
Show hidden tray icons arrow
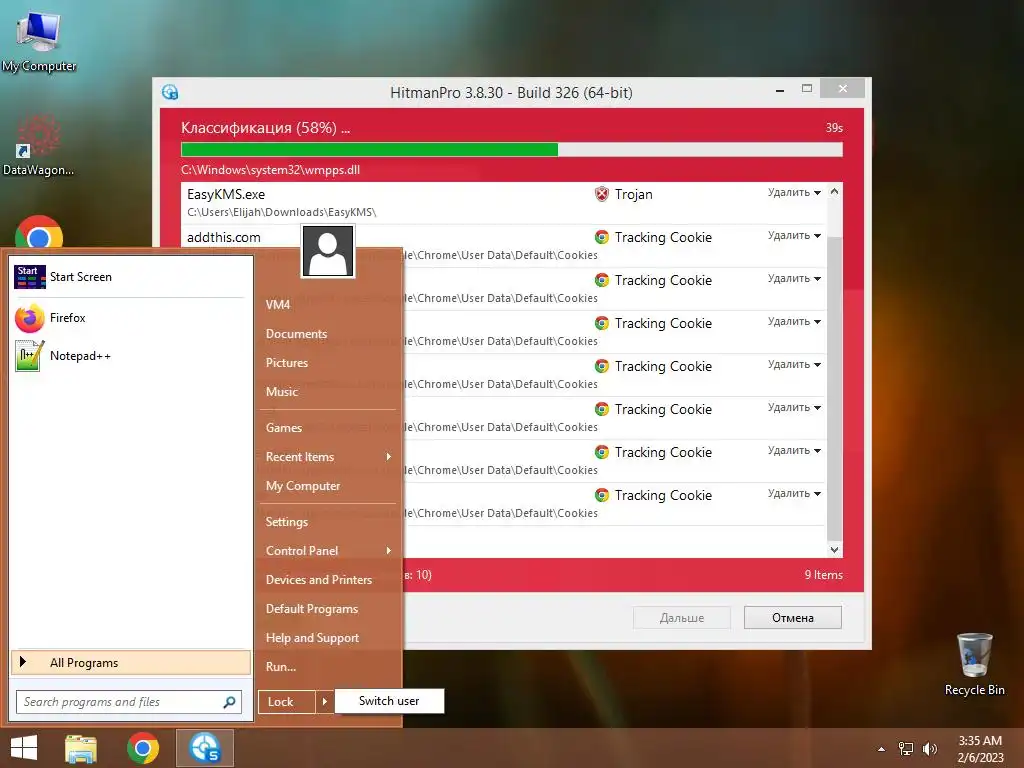click(x=881, y=749)
